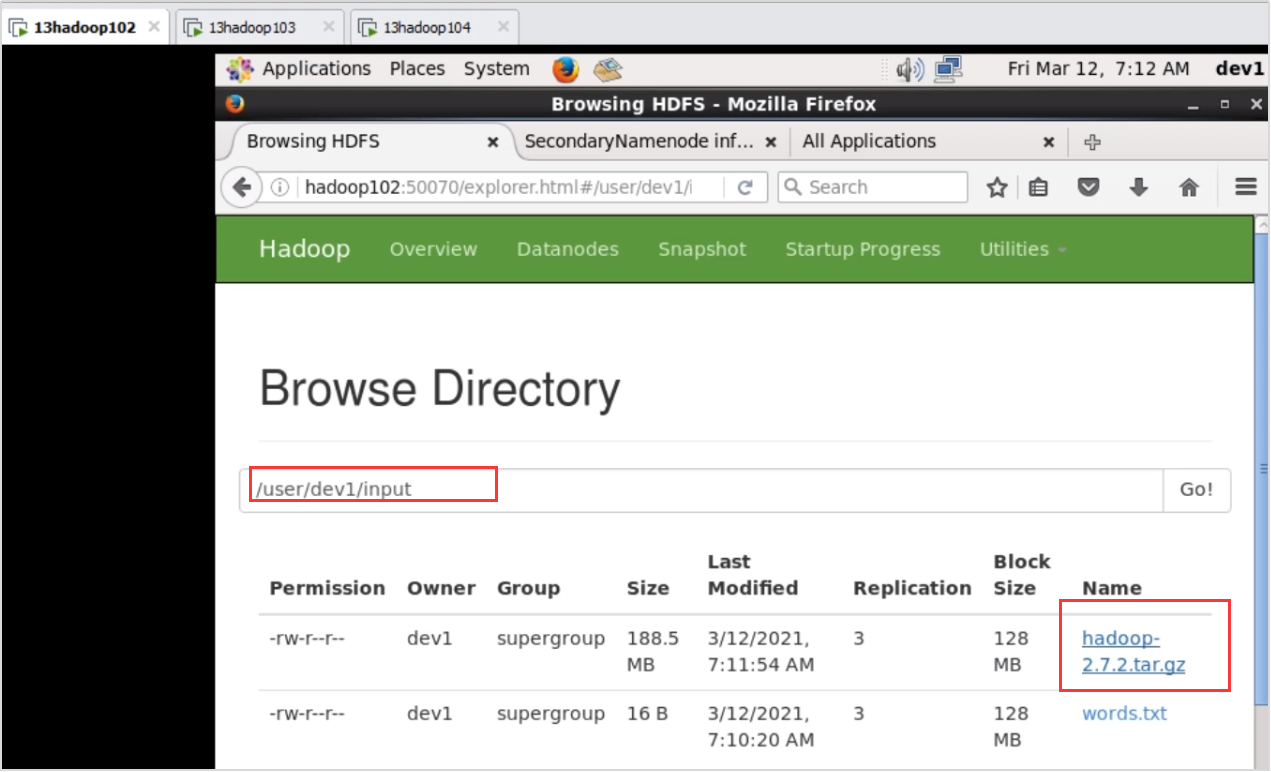Close the Browsing HDFS tab
This screenshot has height=772, width=1271.
[x=493, y=142]
